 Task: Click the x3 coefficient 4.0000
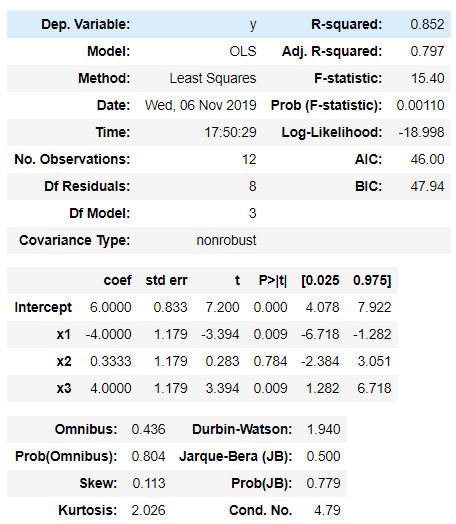[x=111, y=389]
